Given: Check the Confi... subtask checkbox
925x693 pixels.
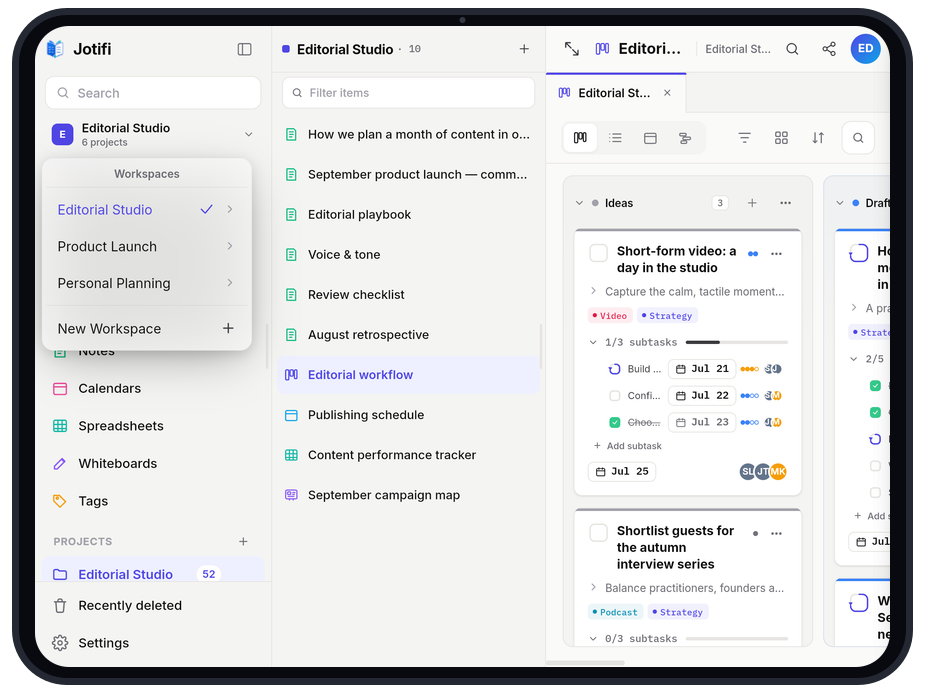Looking at the screenshot, I should [615, 396].
